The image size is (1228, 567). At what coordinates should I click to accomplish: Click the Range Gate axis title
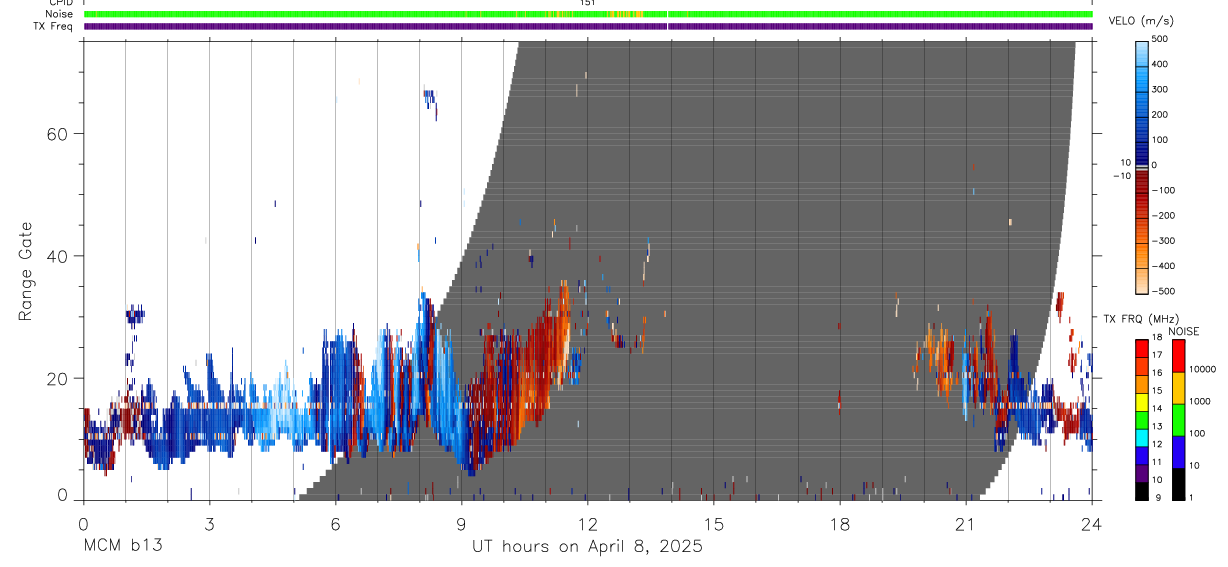coord(26,271)
